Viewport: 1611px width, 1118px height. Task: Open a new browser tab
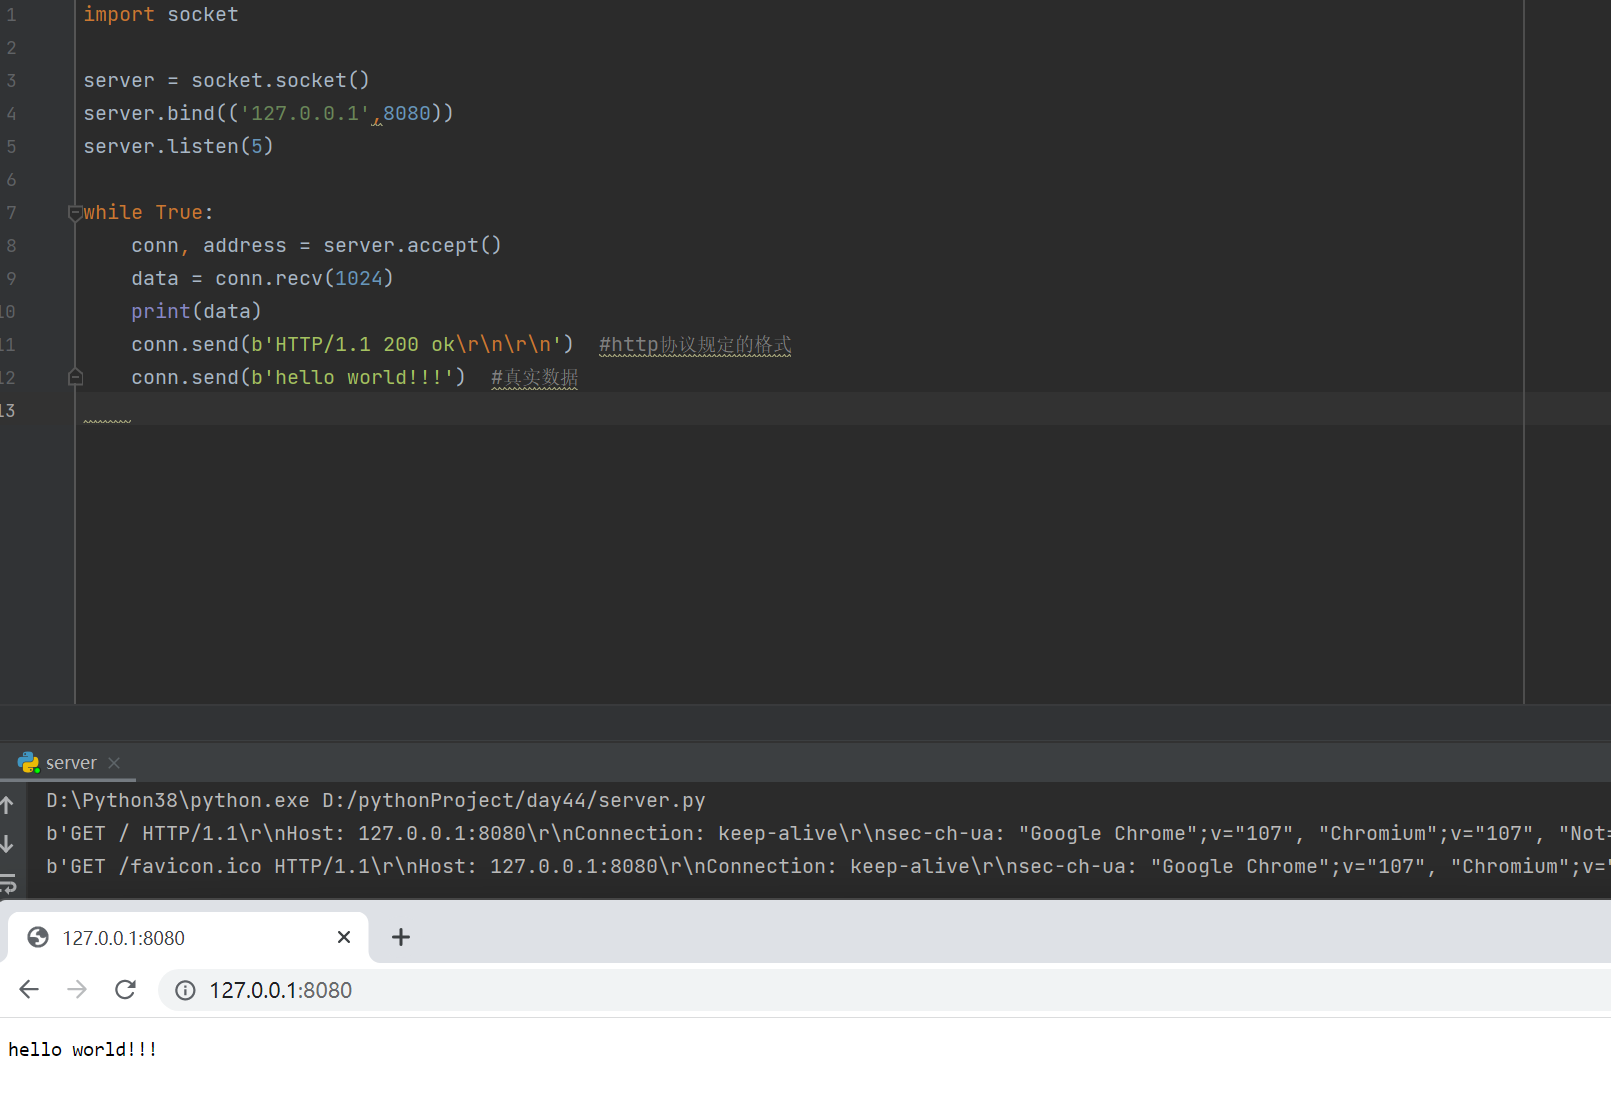pyautogui.click(x=401, y=937)
